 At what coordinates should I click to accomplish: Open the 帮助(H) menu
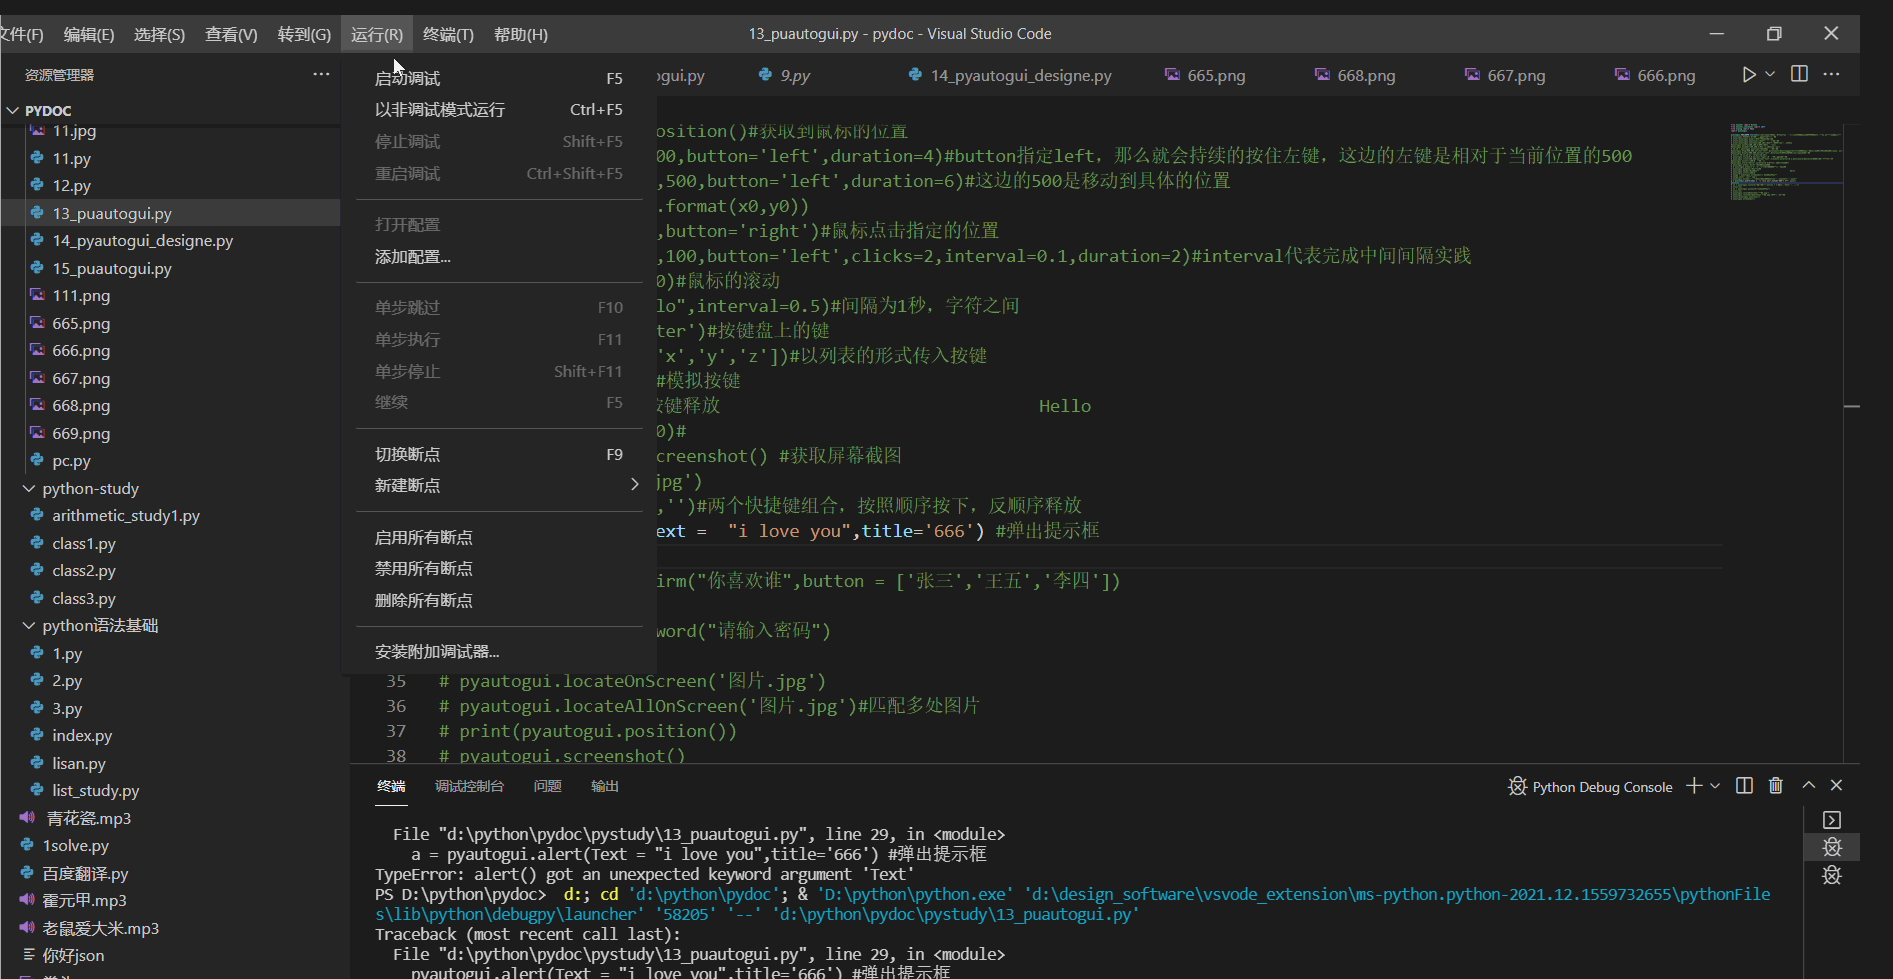coord(521,34)
